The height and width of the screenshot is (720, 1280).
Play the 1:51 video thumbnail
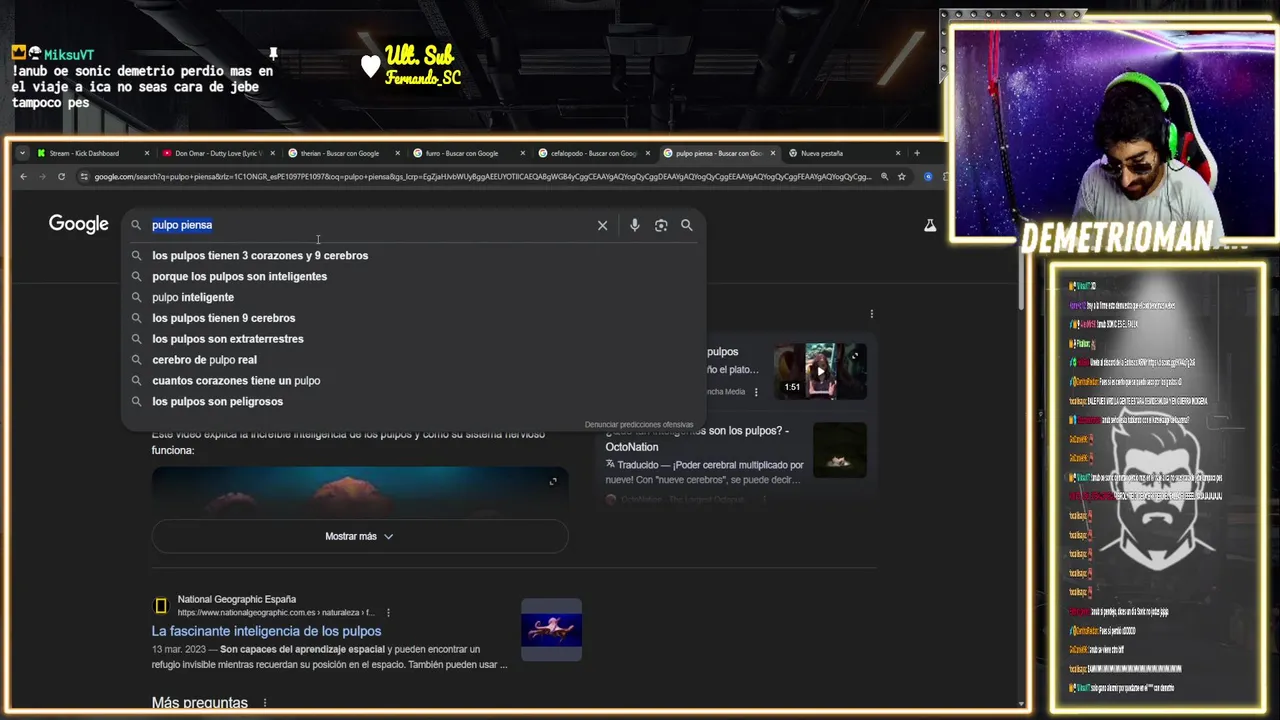(x=820, y=371)
